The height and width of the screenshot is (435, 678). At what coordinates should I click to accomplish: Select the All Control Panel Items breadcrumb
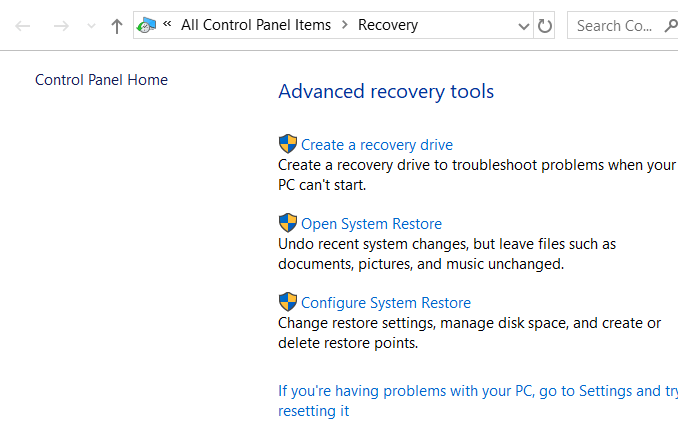tap(255, 25)
